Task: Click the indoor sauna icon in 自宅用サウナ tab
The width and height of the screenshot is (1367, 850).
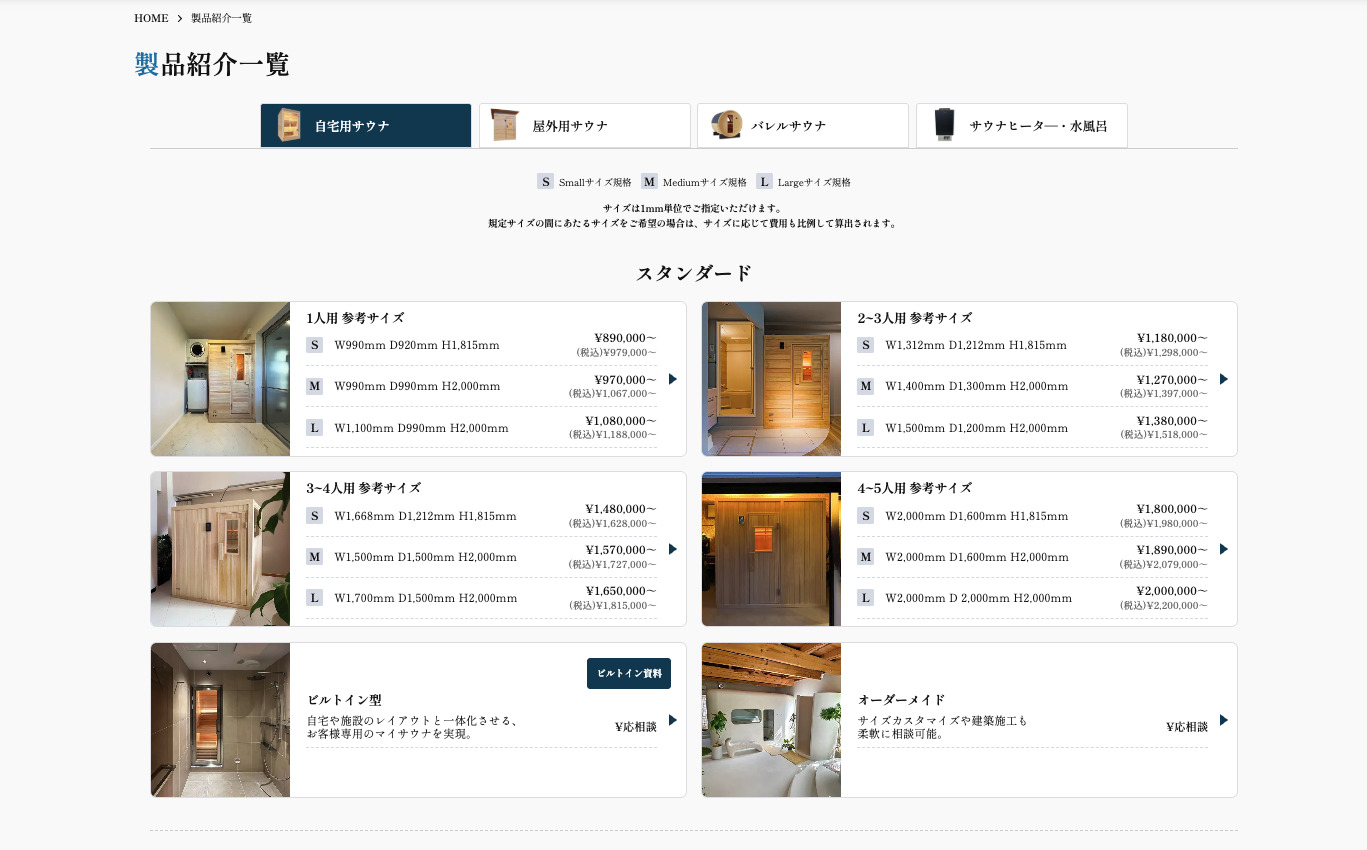Action: click(x=289, y=125)
